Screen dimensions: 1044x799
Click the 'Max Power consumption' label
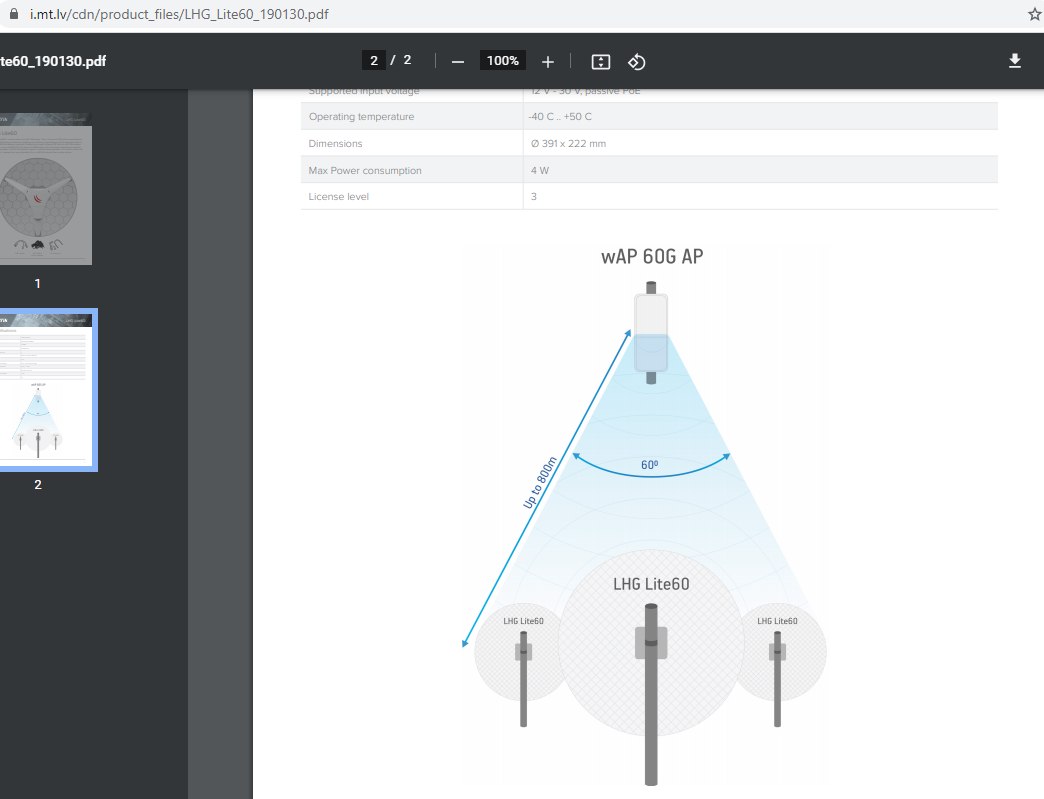(365, 170)
